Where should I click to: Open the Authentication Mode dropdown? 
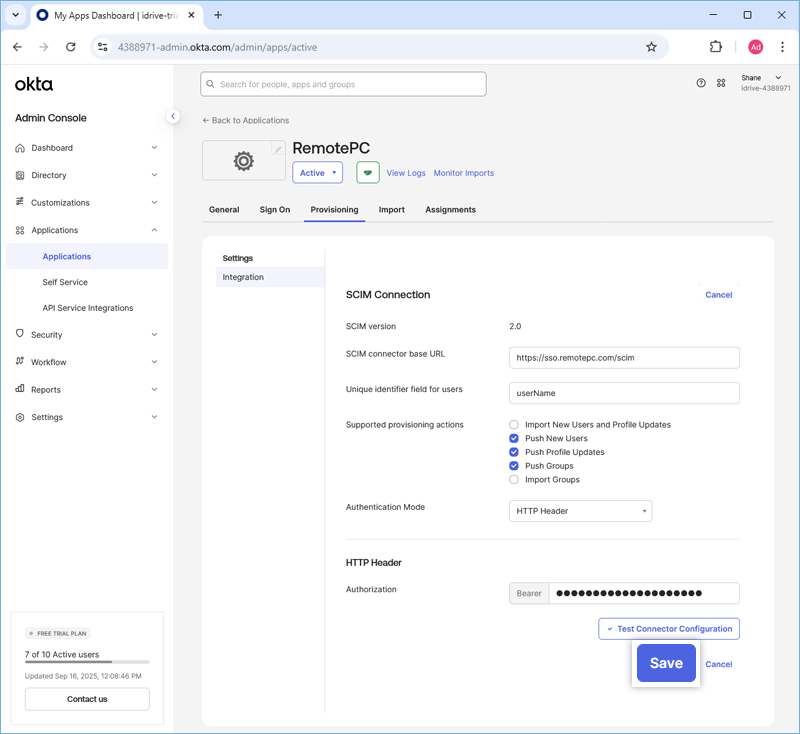pyautogui.click(x=580, y=511)
